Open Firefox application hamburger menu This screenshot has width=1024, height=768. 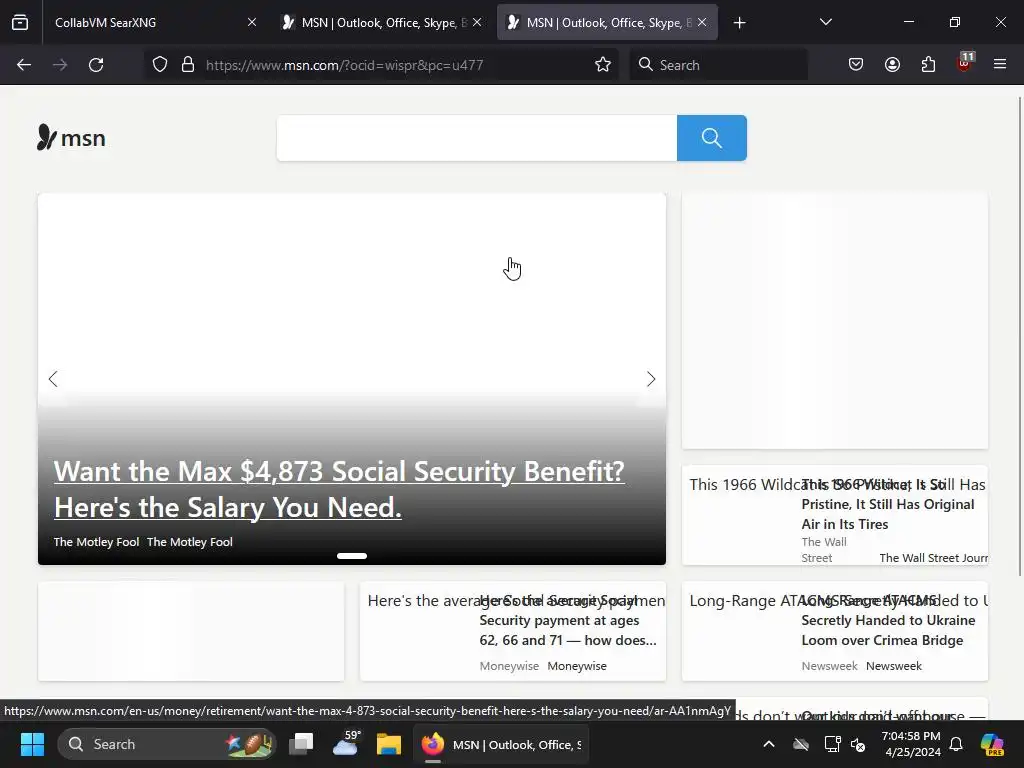point(1000,65)
